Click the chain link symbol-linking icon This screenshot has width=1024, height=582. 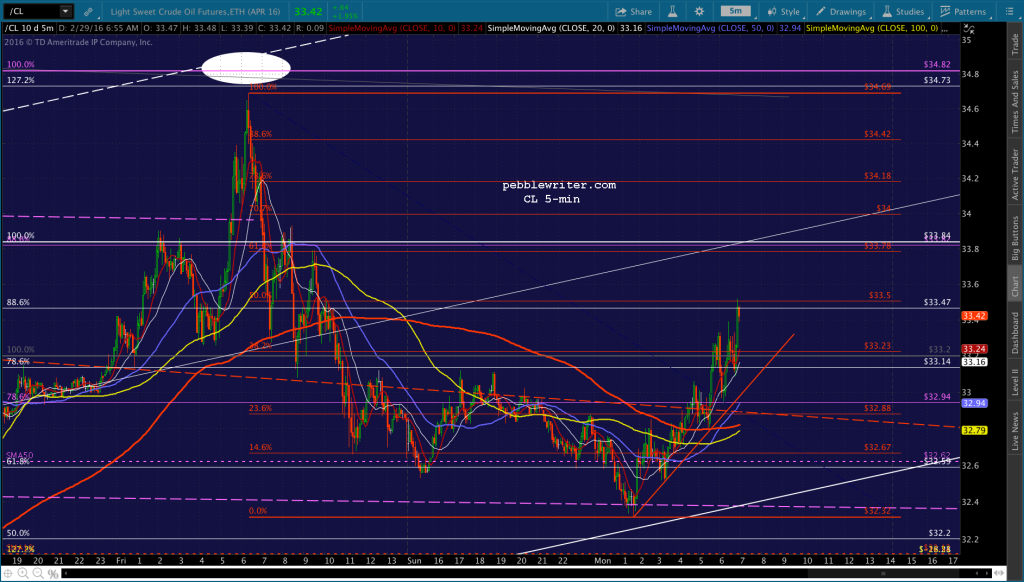coord(88,12)
